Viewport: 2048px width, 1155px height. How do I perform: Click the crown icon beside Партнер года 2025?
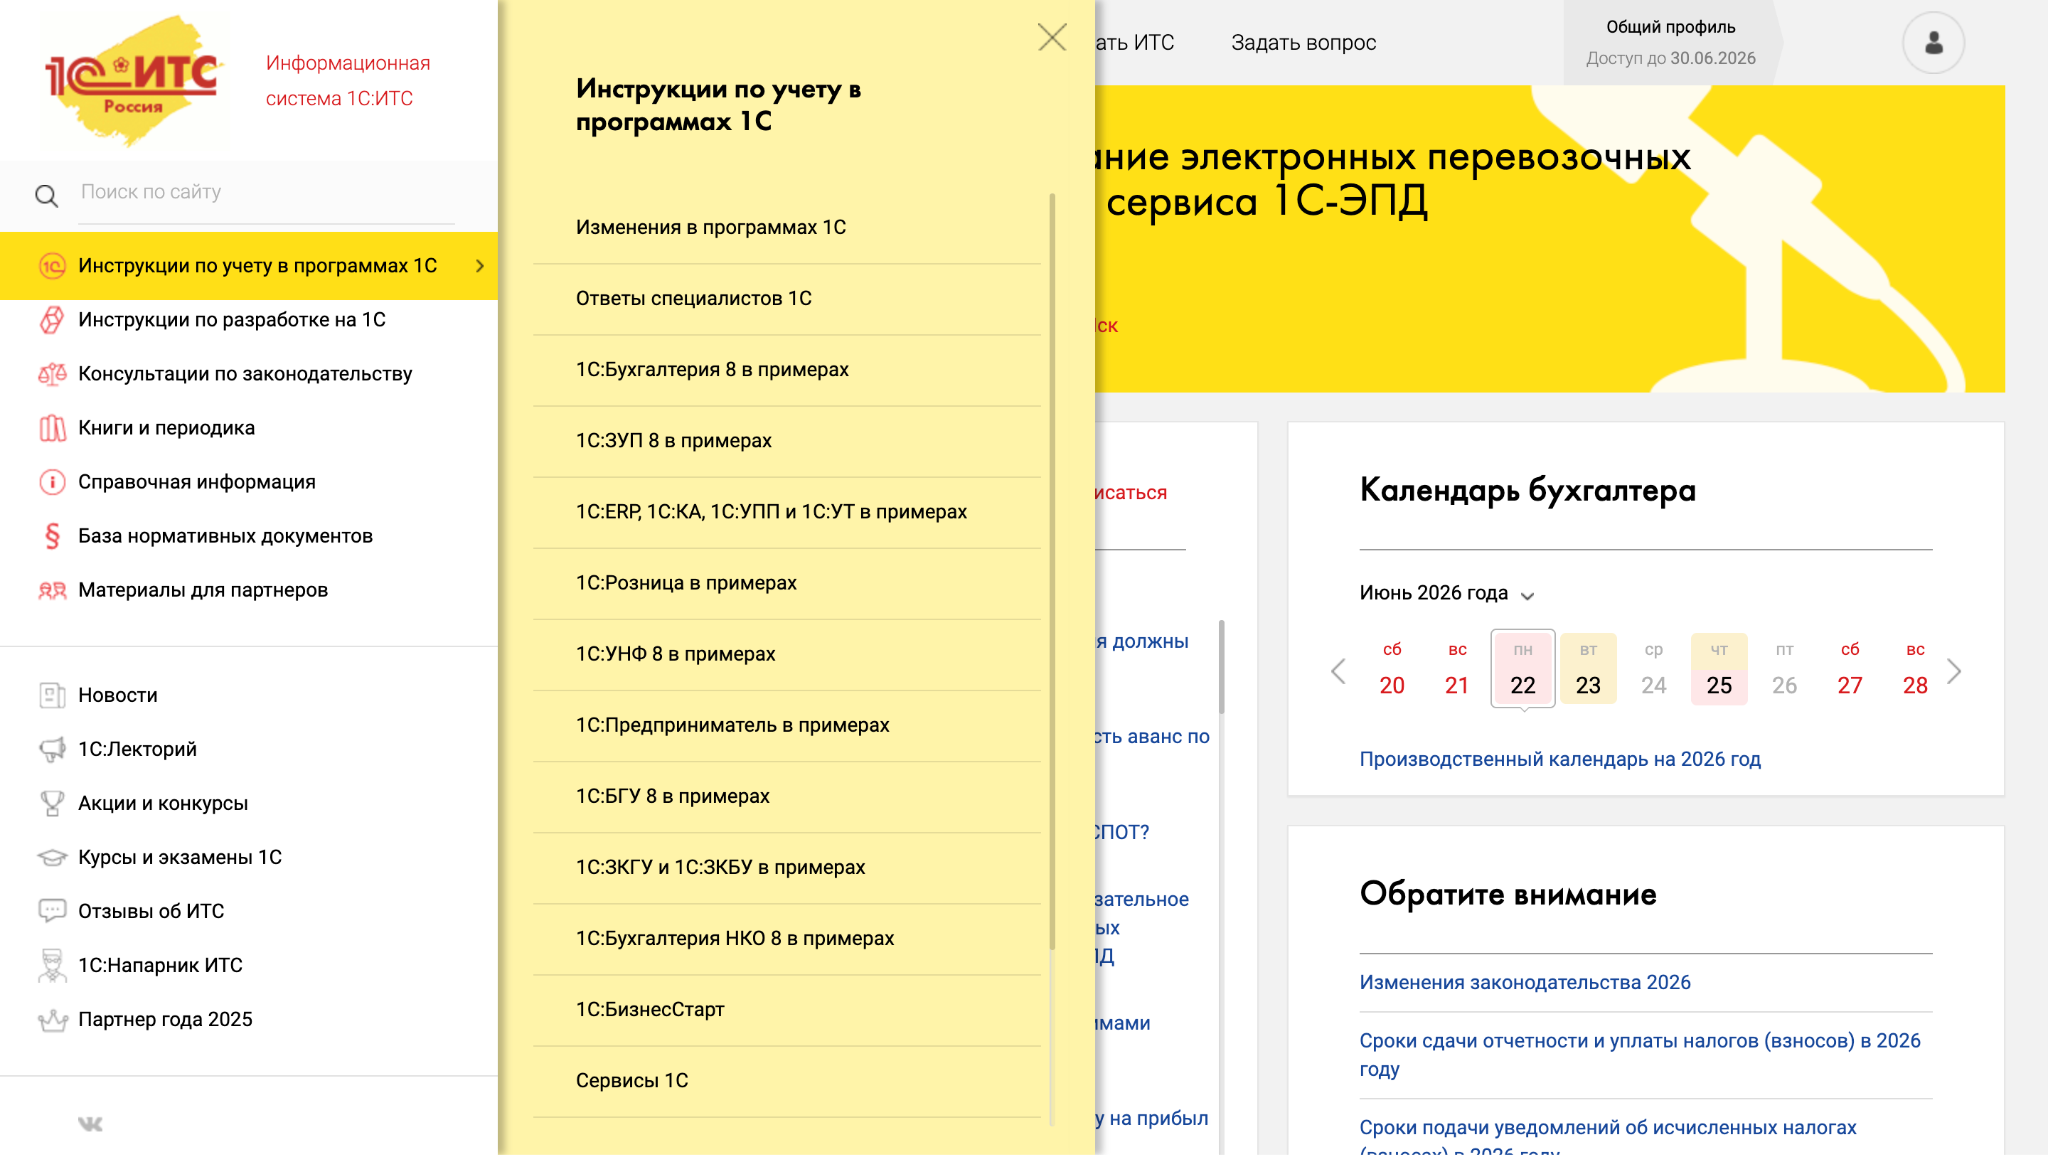pos(52,1020)
